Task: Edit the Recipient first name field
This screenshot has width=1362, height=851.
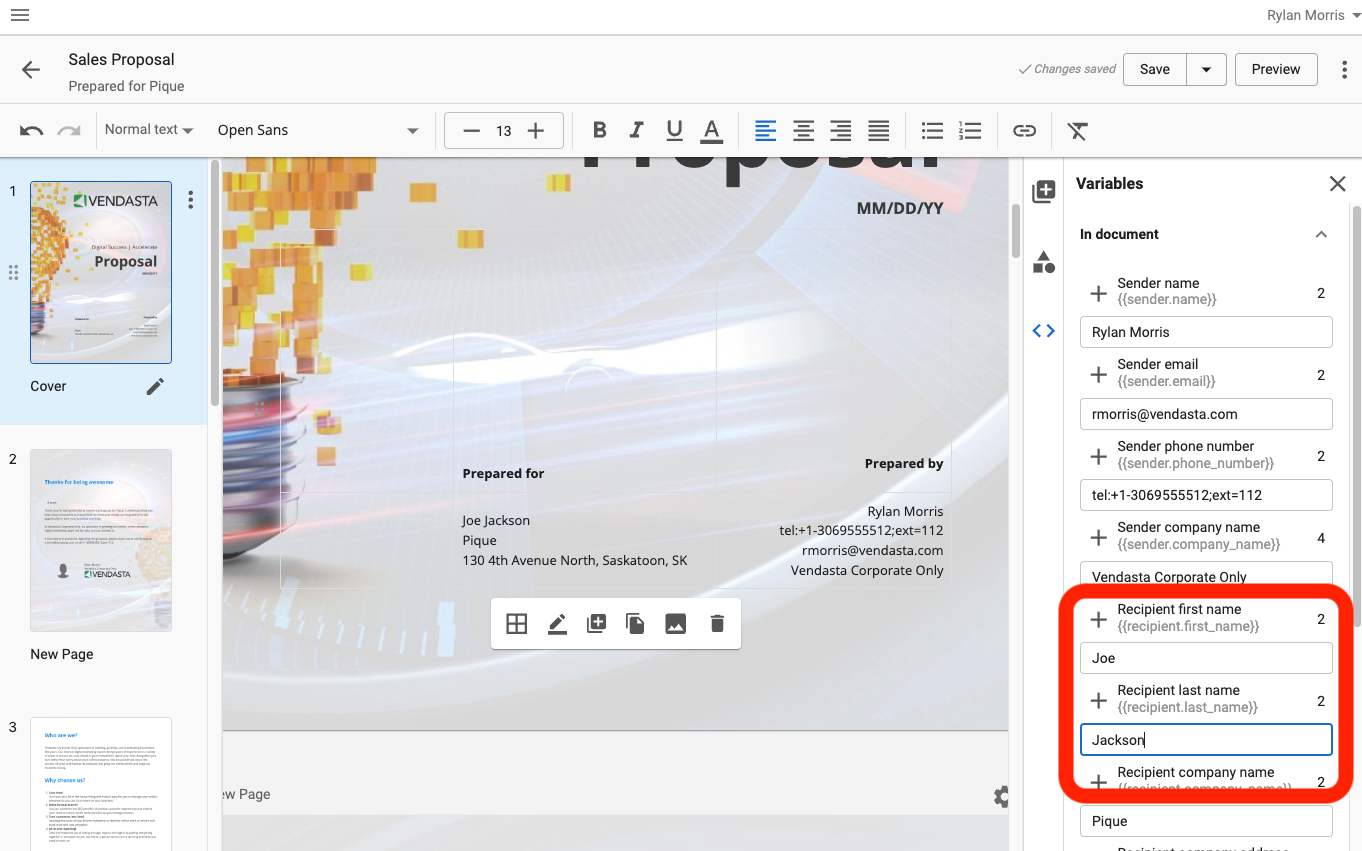Action: click(1206, 658)
